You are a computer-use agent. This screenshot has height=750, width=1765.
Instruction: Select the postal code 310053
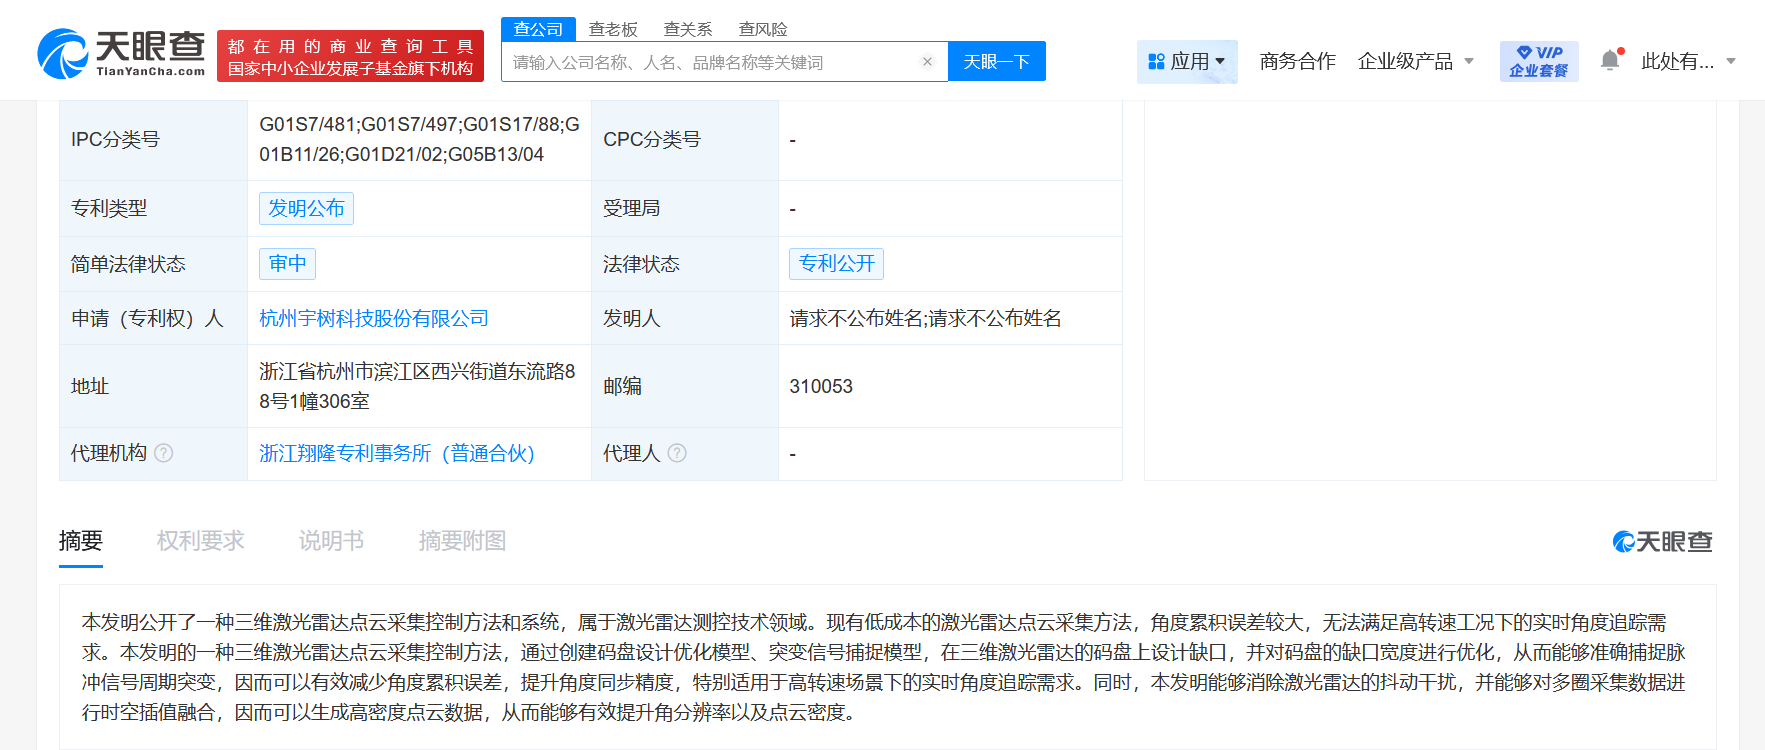point(821,386)
